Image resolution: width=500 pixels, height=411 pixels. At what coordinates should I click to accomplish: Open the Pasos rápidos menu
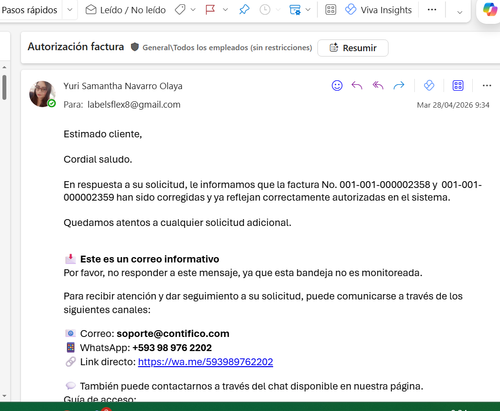pyautogui.click(x=29, y=10)
